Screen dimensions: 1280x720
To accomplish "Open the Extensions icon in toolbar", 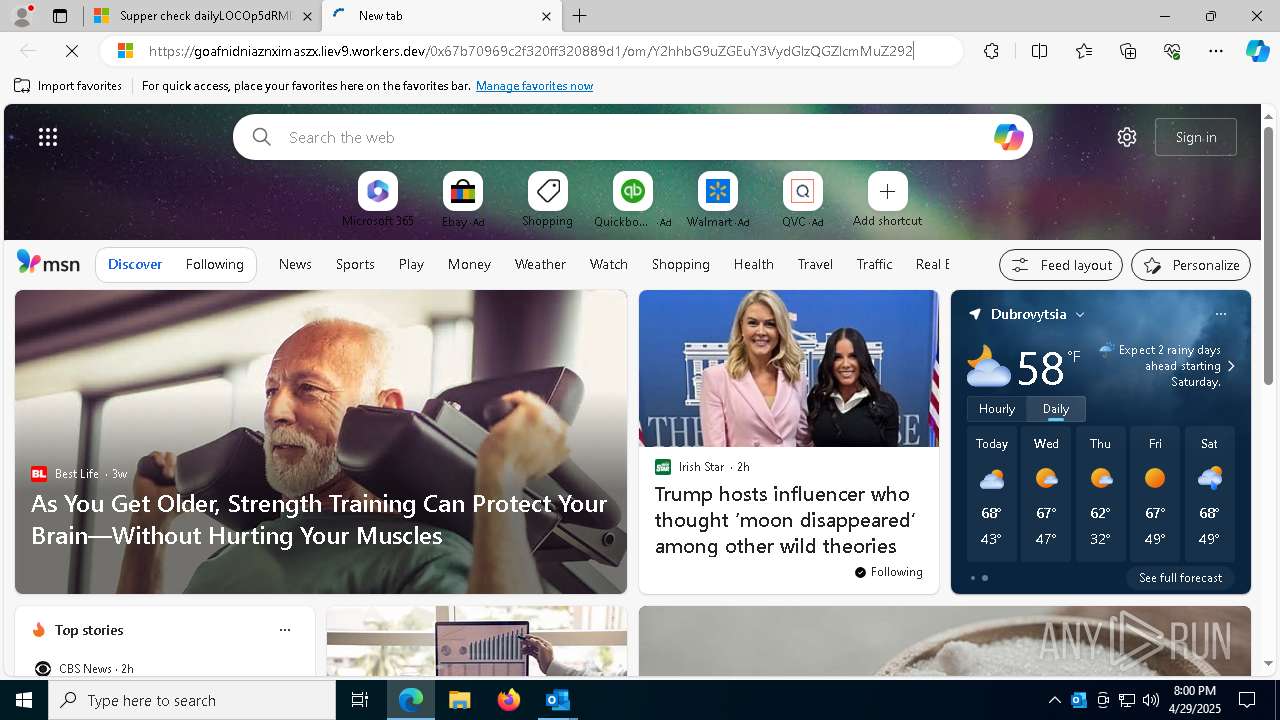I will pyautogui.click(x=991, y=51).
